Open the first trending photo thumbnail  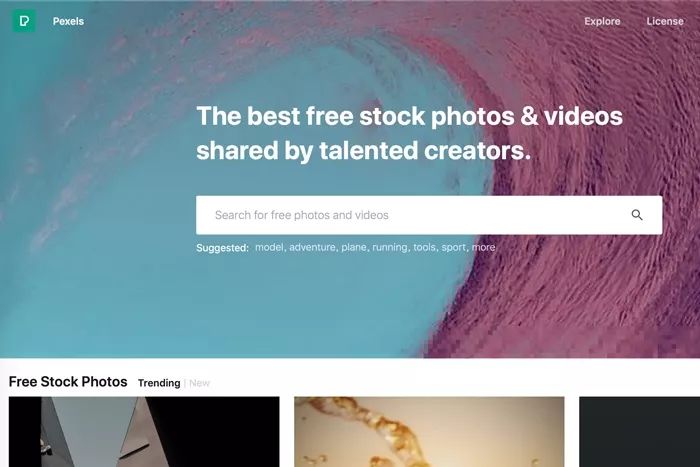(144, 432)
